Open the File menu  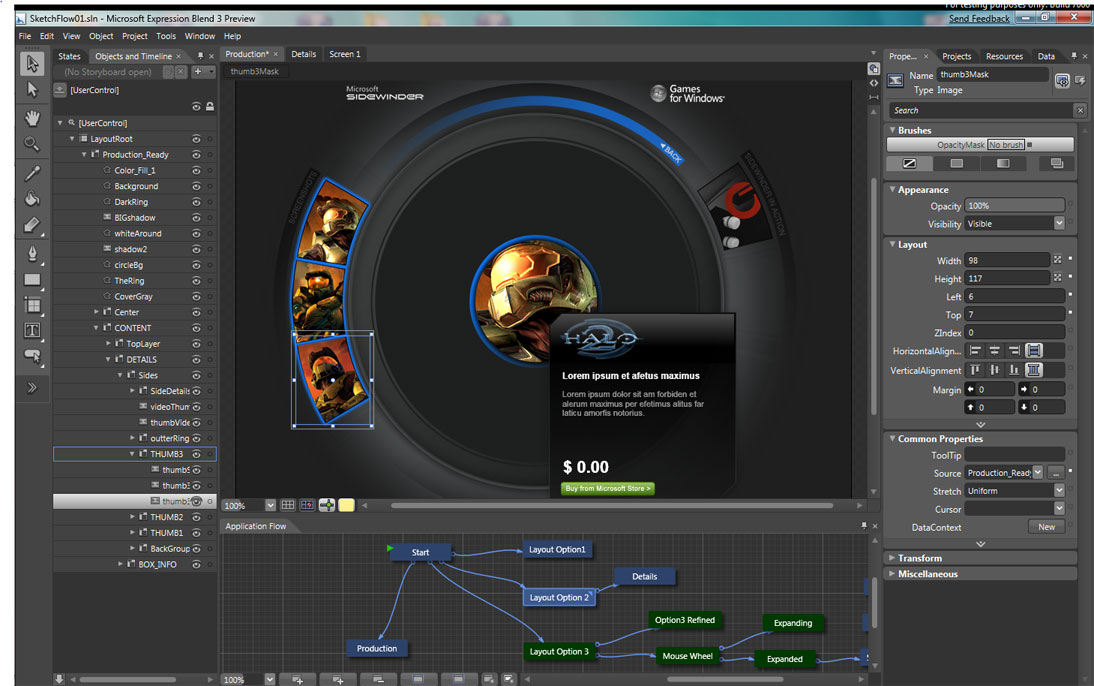tap(25, 36)
